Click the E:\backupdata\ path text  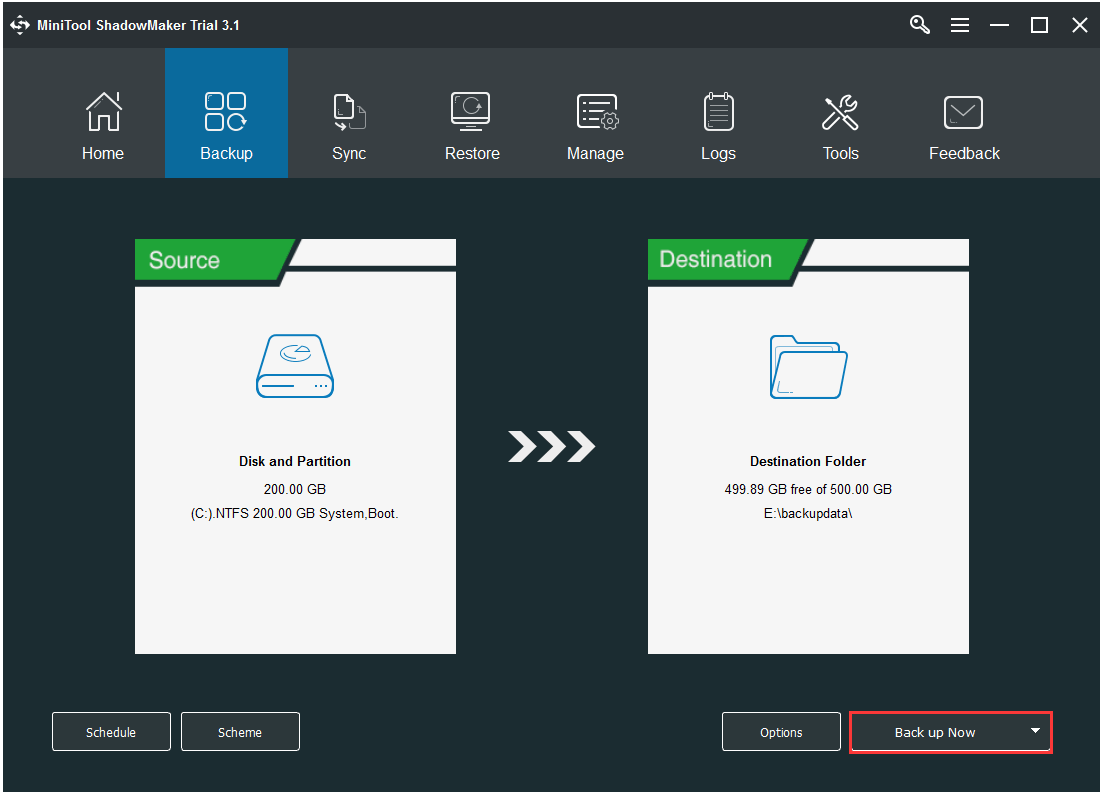808,514
